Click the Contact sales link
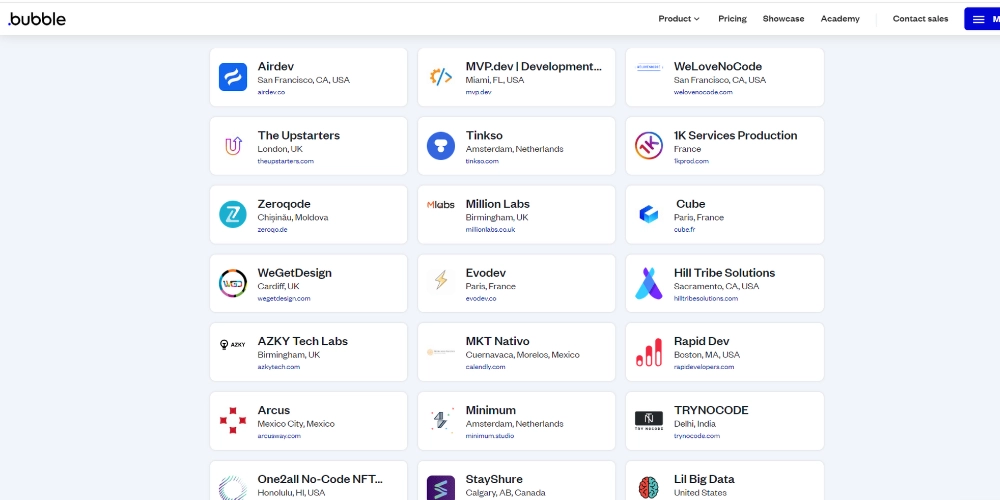Screen dimensions: 1000x500 pyautogui.click(x=920, y=19)
